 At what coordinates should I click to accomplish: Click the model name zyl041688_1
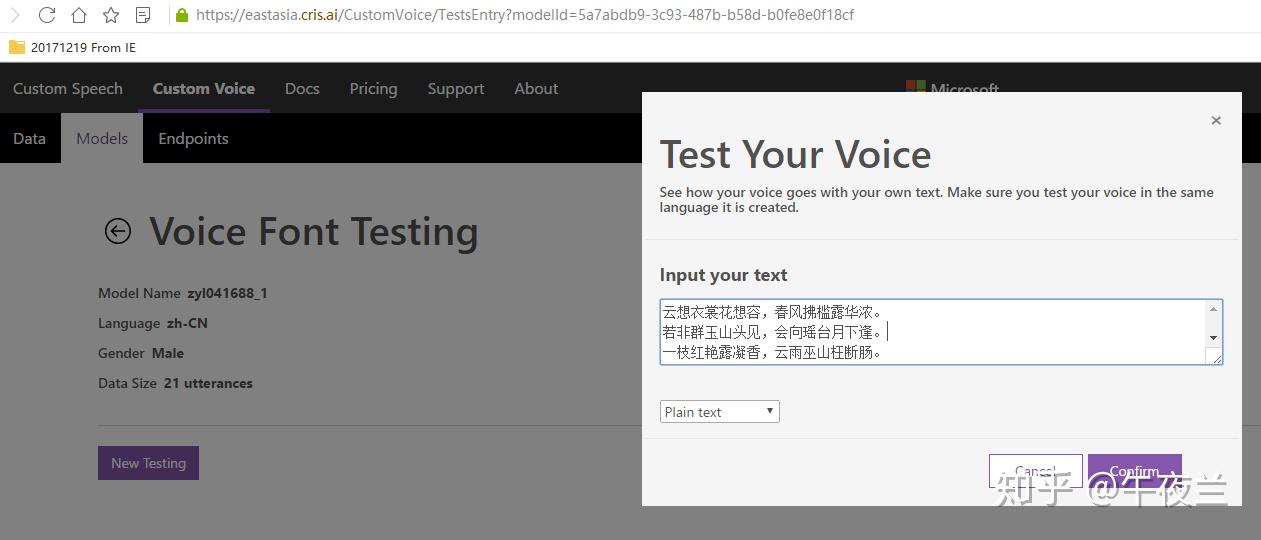pyautogui.click(x=227, y=293)
